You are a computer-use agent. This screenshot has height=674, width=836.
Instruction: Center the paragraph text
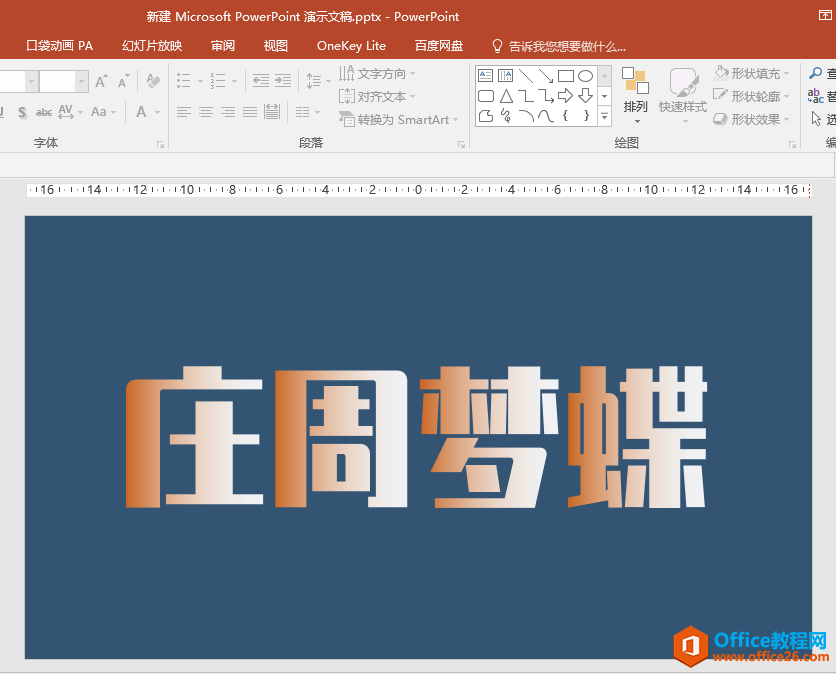click(x=206, y=112)
